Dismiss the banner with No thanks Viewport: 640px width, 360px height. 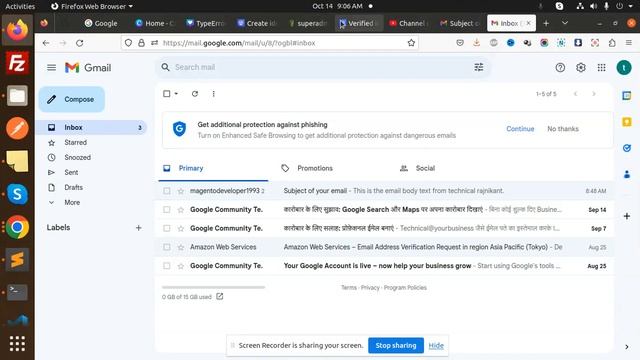pos(563,129)
